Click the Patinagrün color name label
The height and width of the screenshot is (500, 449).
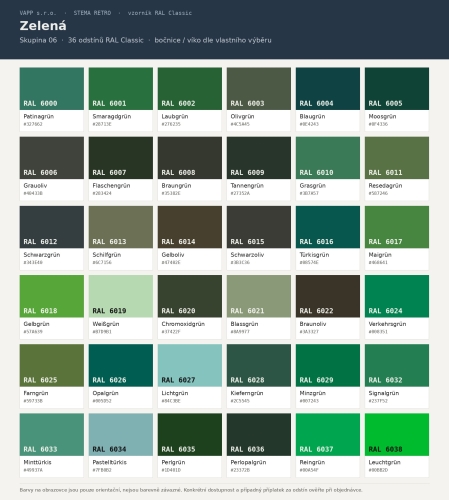pos(39,116)
